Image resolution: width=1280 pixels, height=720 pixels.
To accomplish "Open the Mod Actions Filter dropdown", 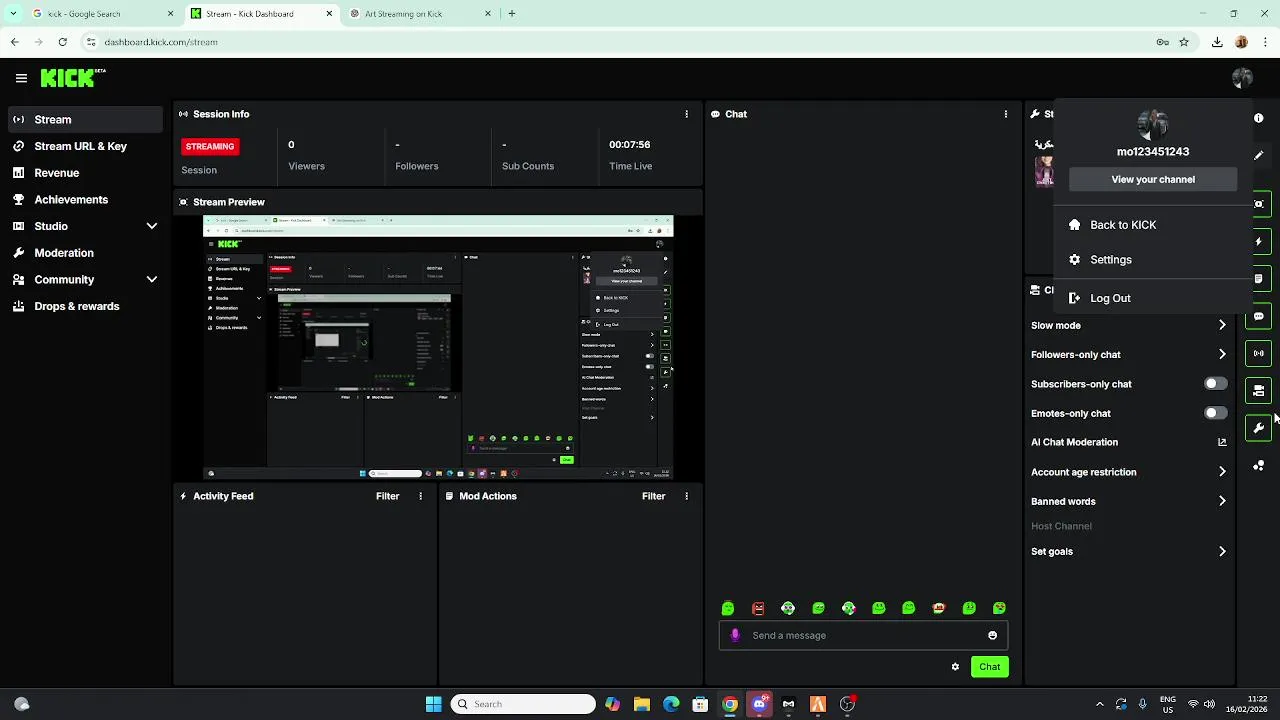I will pos(653,496).
